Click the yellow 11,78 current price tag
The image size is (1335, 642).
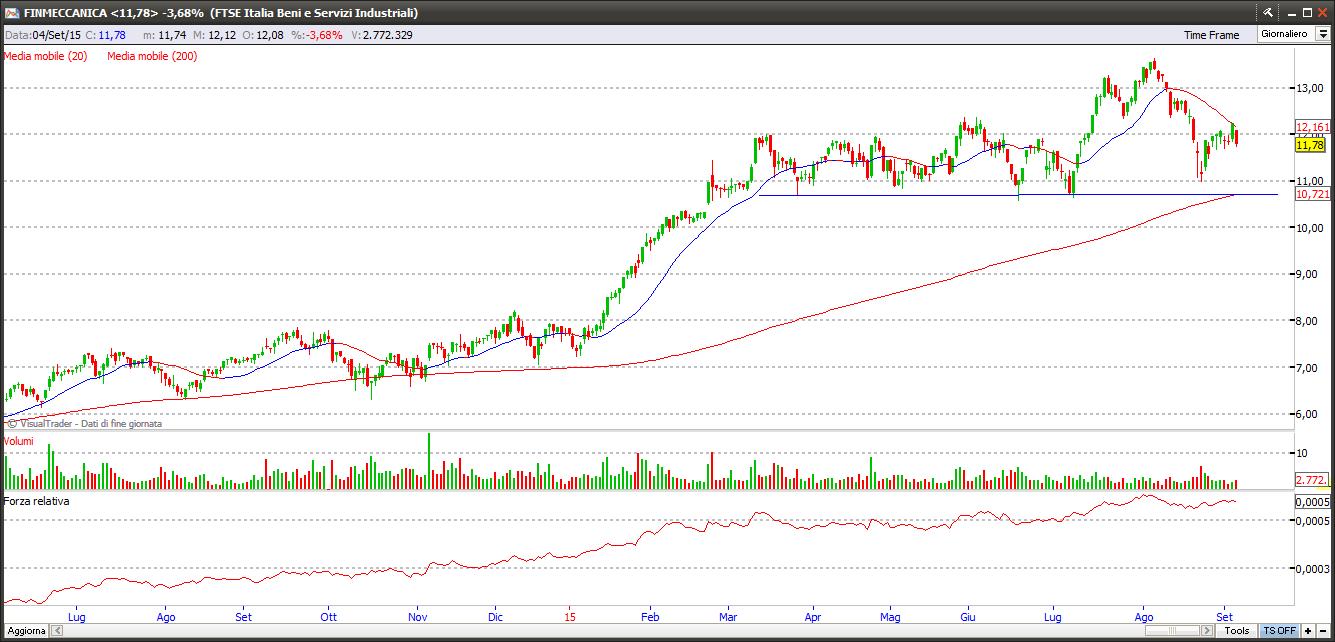pyautogui.click(x=1310, y=146)
